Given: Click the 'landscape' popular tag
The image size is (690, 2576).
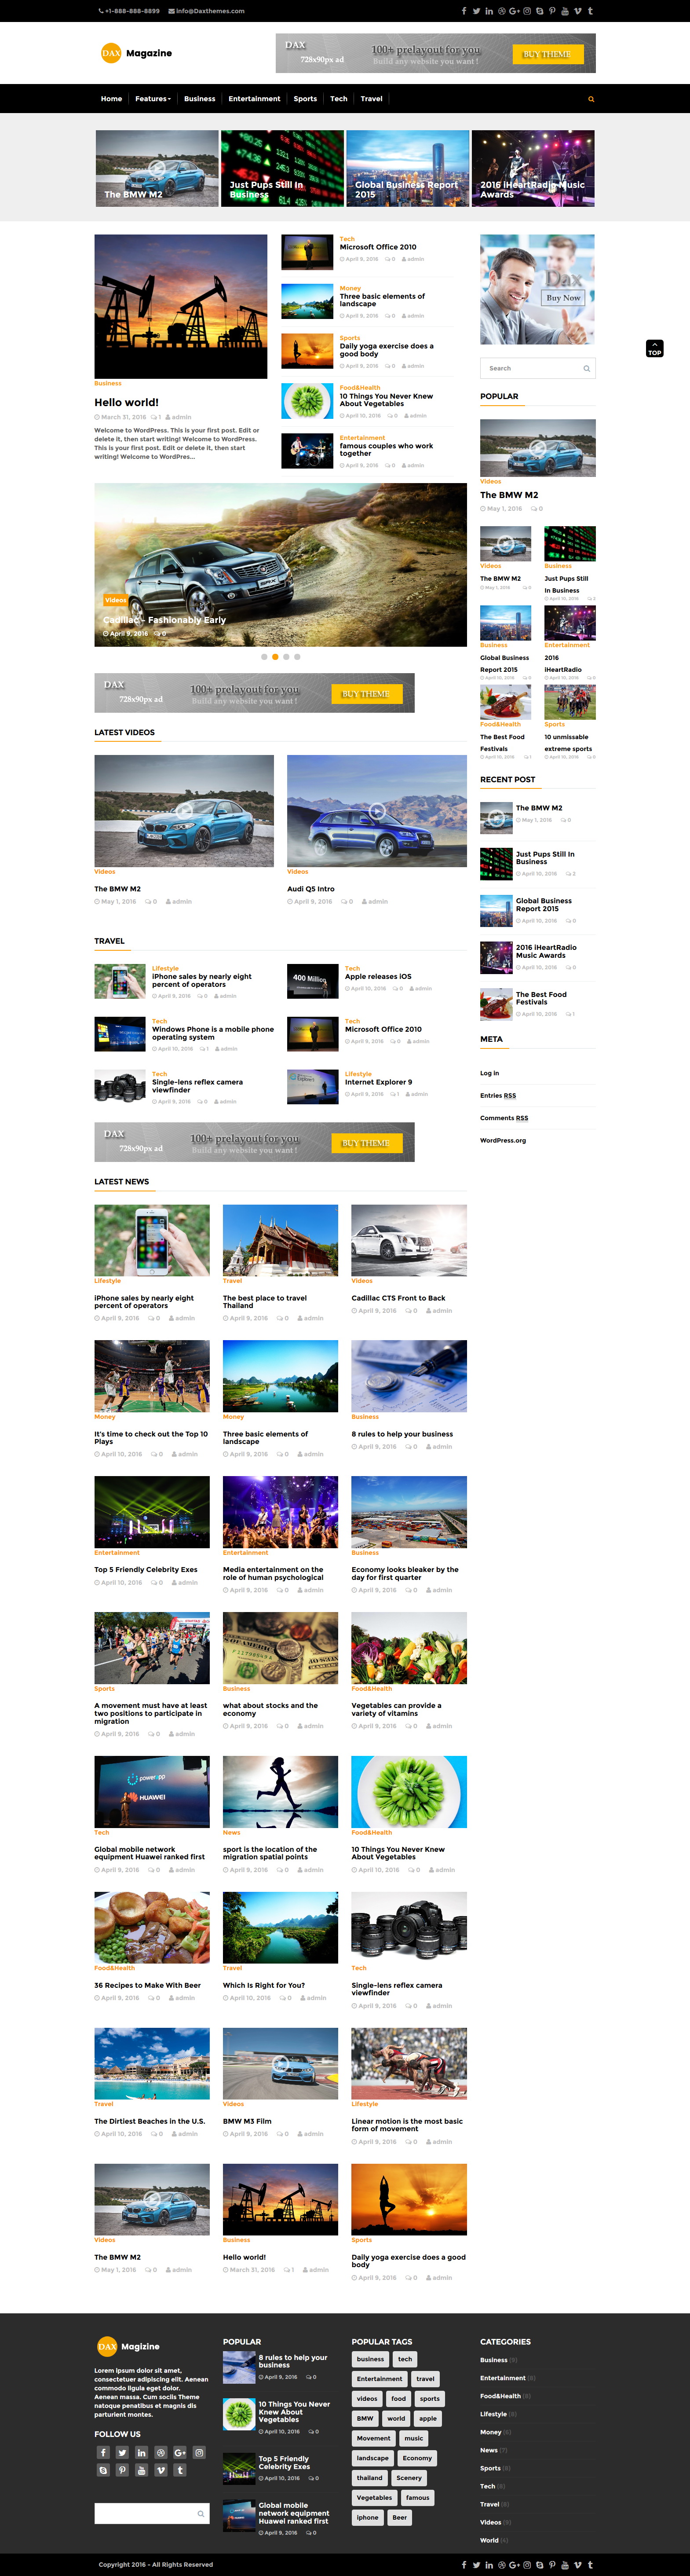Looking at the screenshot, I should (373, 2458).
